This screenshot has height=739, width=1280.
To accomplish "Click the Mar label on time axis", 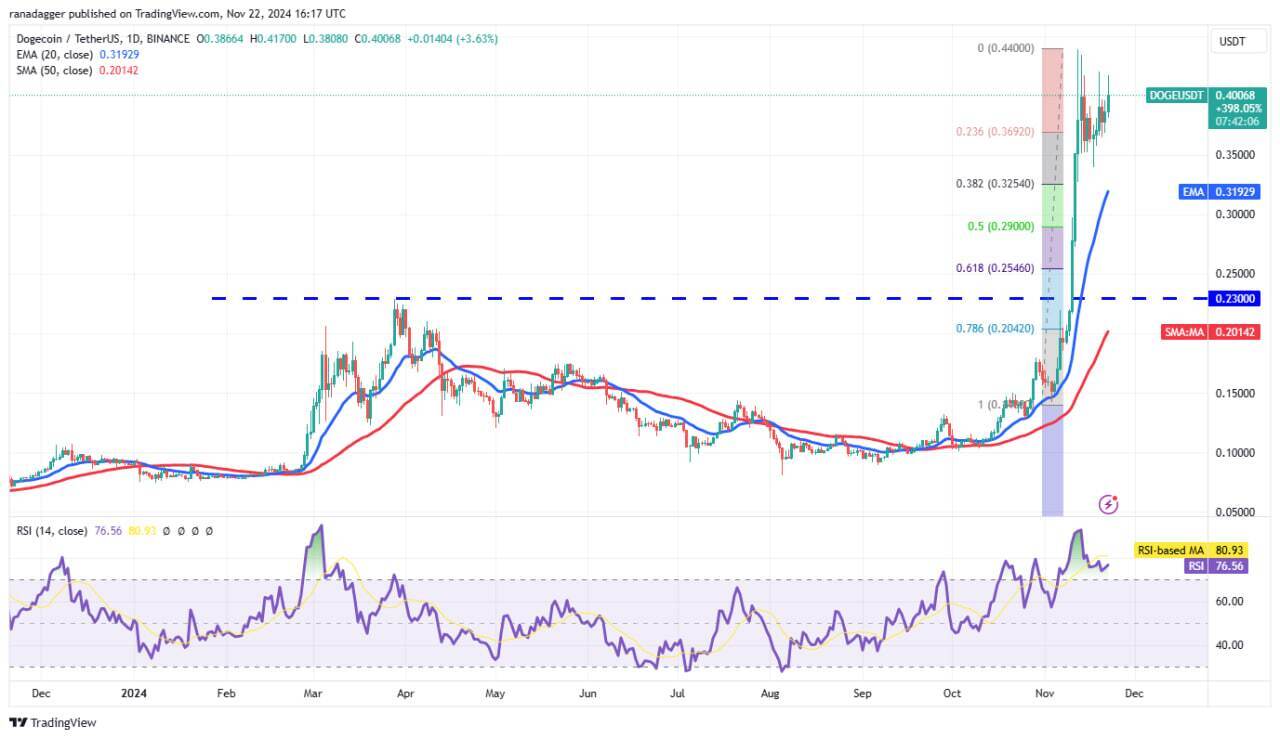I will (313, 692).
